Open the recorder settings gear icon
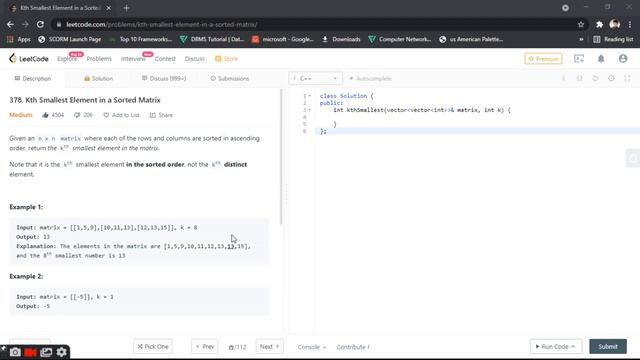640x360 pixels. (62, 352)
